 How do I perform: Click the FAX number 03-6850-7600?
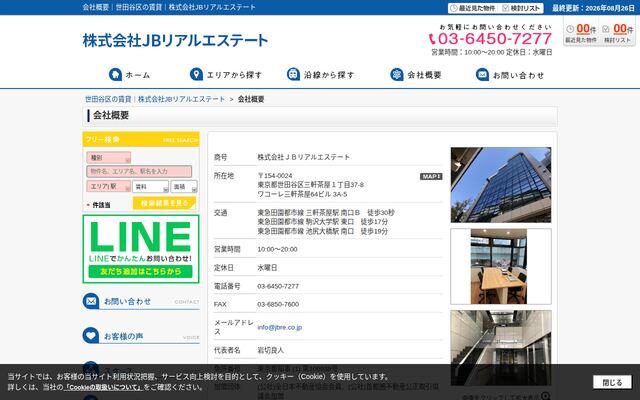278,304
